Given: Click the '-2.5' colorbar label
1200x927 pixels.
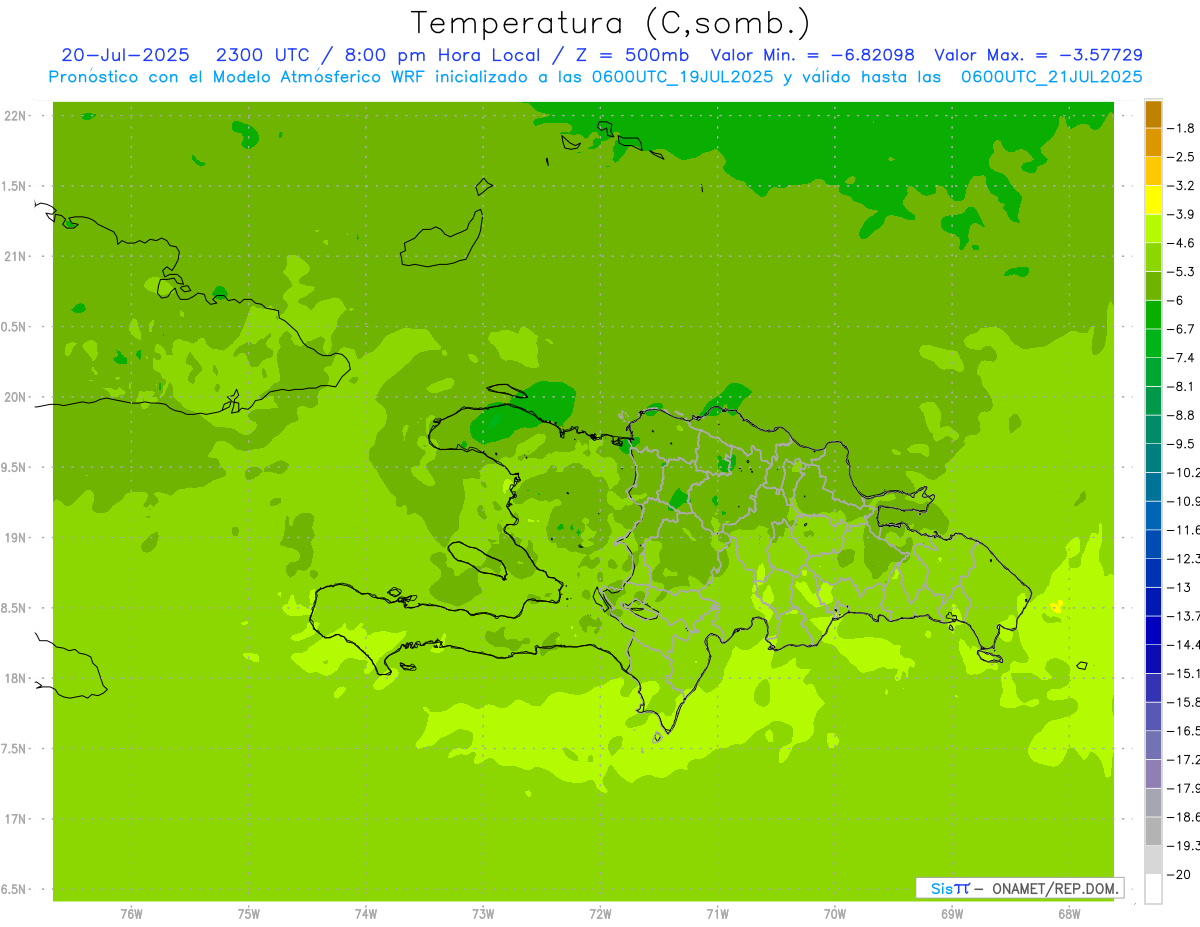Looking at the screenshot, I should 1182,157.
